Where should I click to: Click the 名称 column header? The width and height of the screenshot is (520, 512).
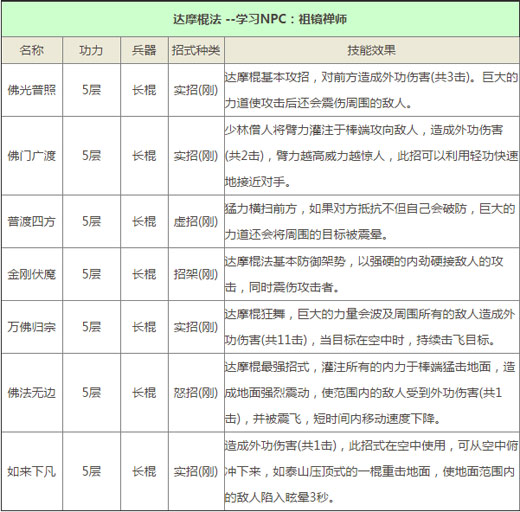32,50
